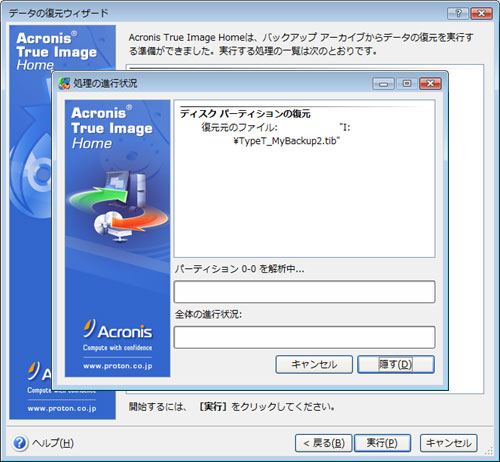Click the TypeT_MyBackup2.tib file path text
Image resolution: width=500 pixels, height=462 pixels.
coord(287,141)
